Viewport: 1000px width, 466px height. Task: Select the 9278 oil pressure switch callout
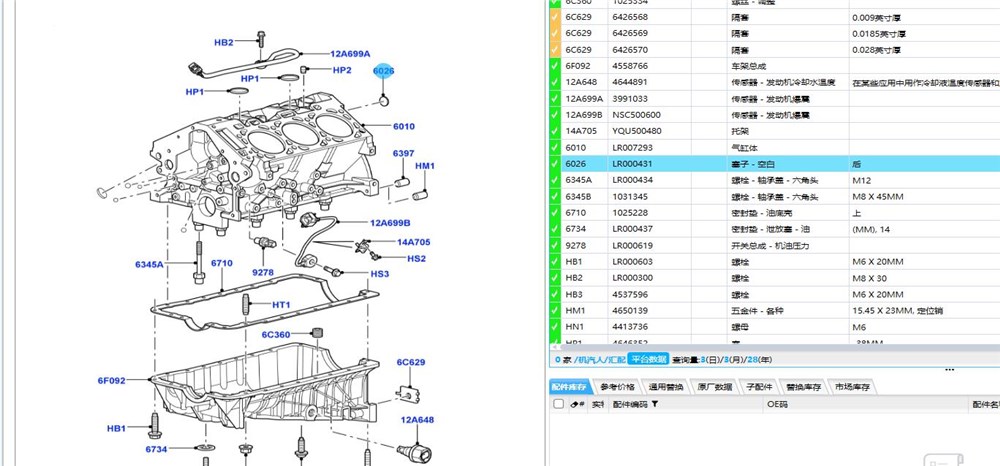[x=262, y=272]
